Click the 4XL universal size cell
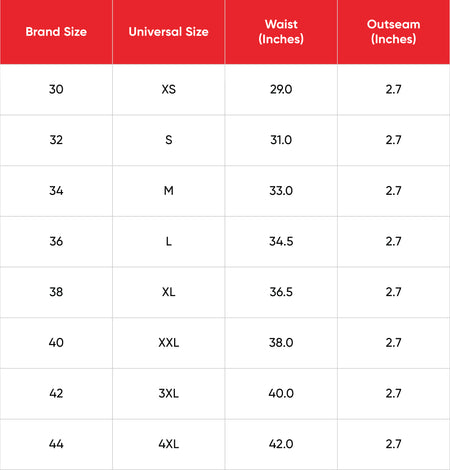 point(169,444)
